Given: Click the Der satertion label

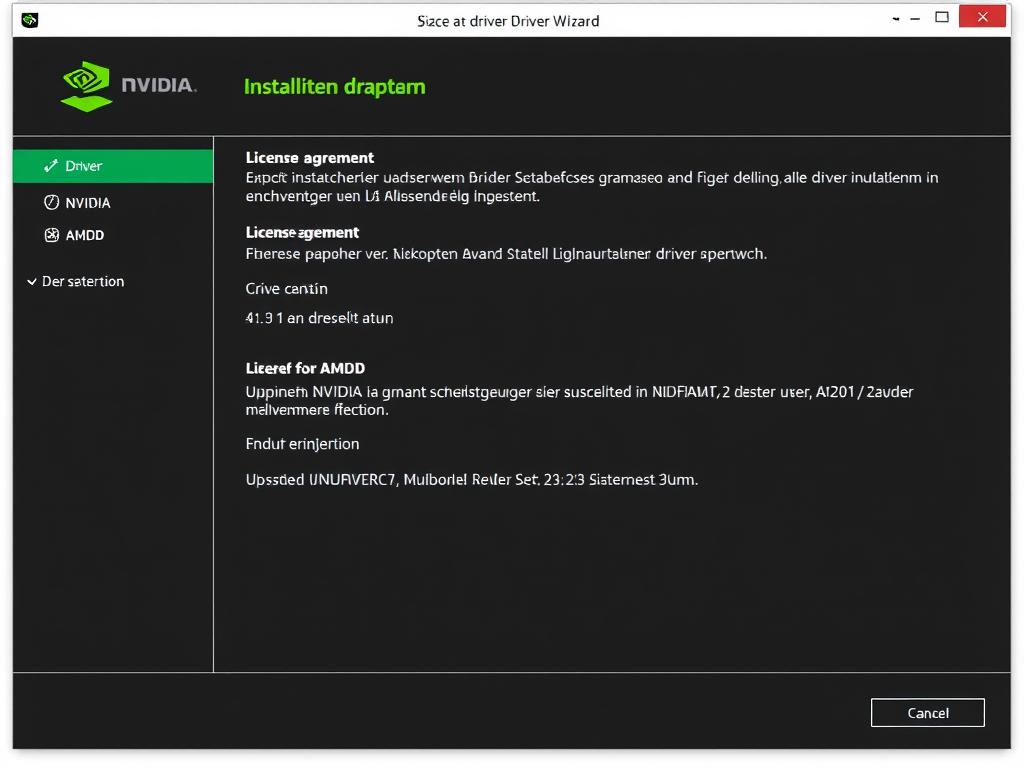Looking at the screenshot, I should (x=83, y=281).
